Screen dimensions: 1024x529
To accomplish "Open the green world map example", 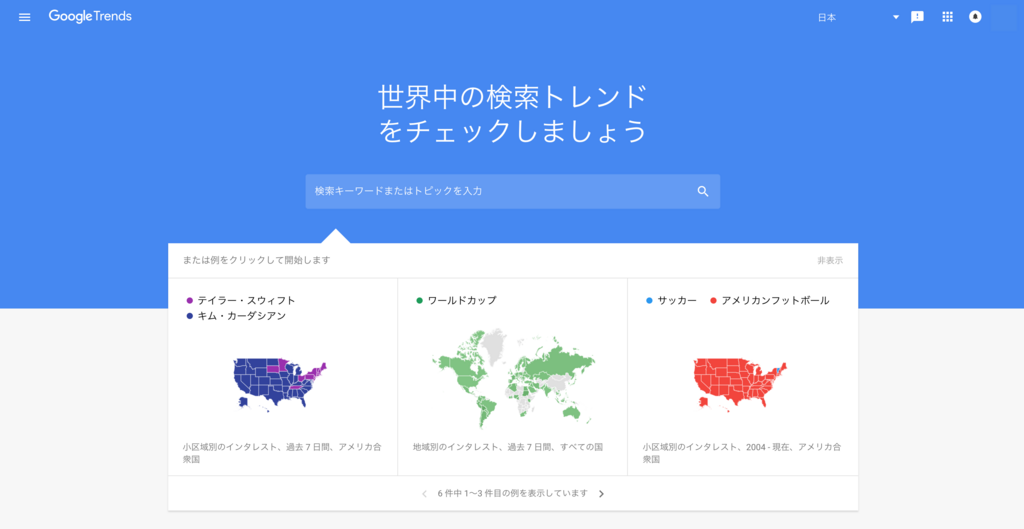I will [513, 377].
